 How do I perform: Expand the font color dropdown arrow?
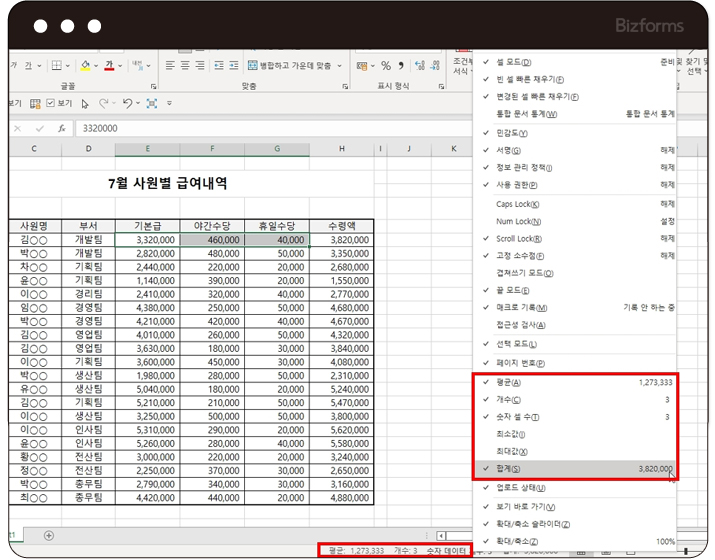(x=120, y=66)
